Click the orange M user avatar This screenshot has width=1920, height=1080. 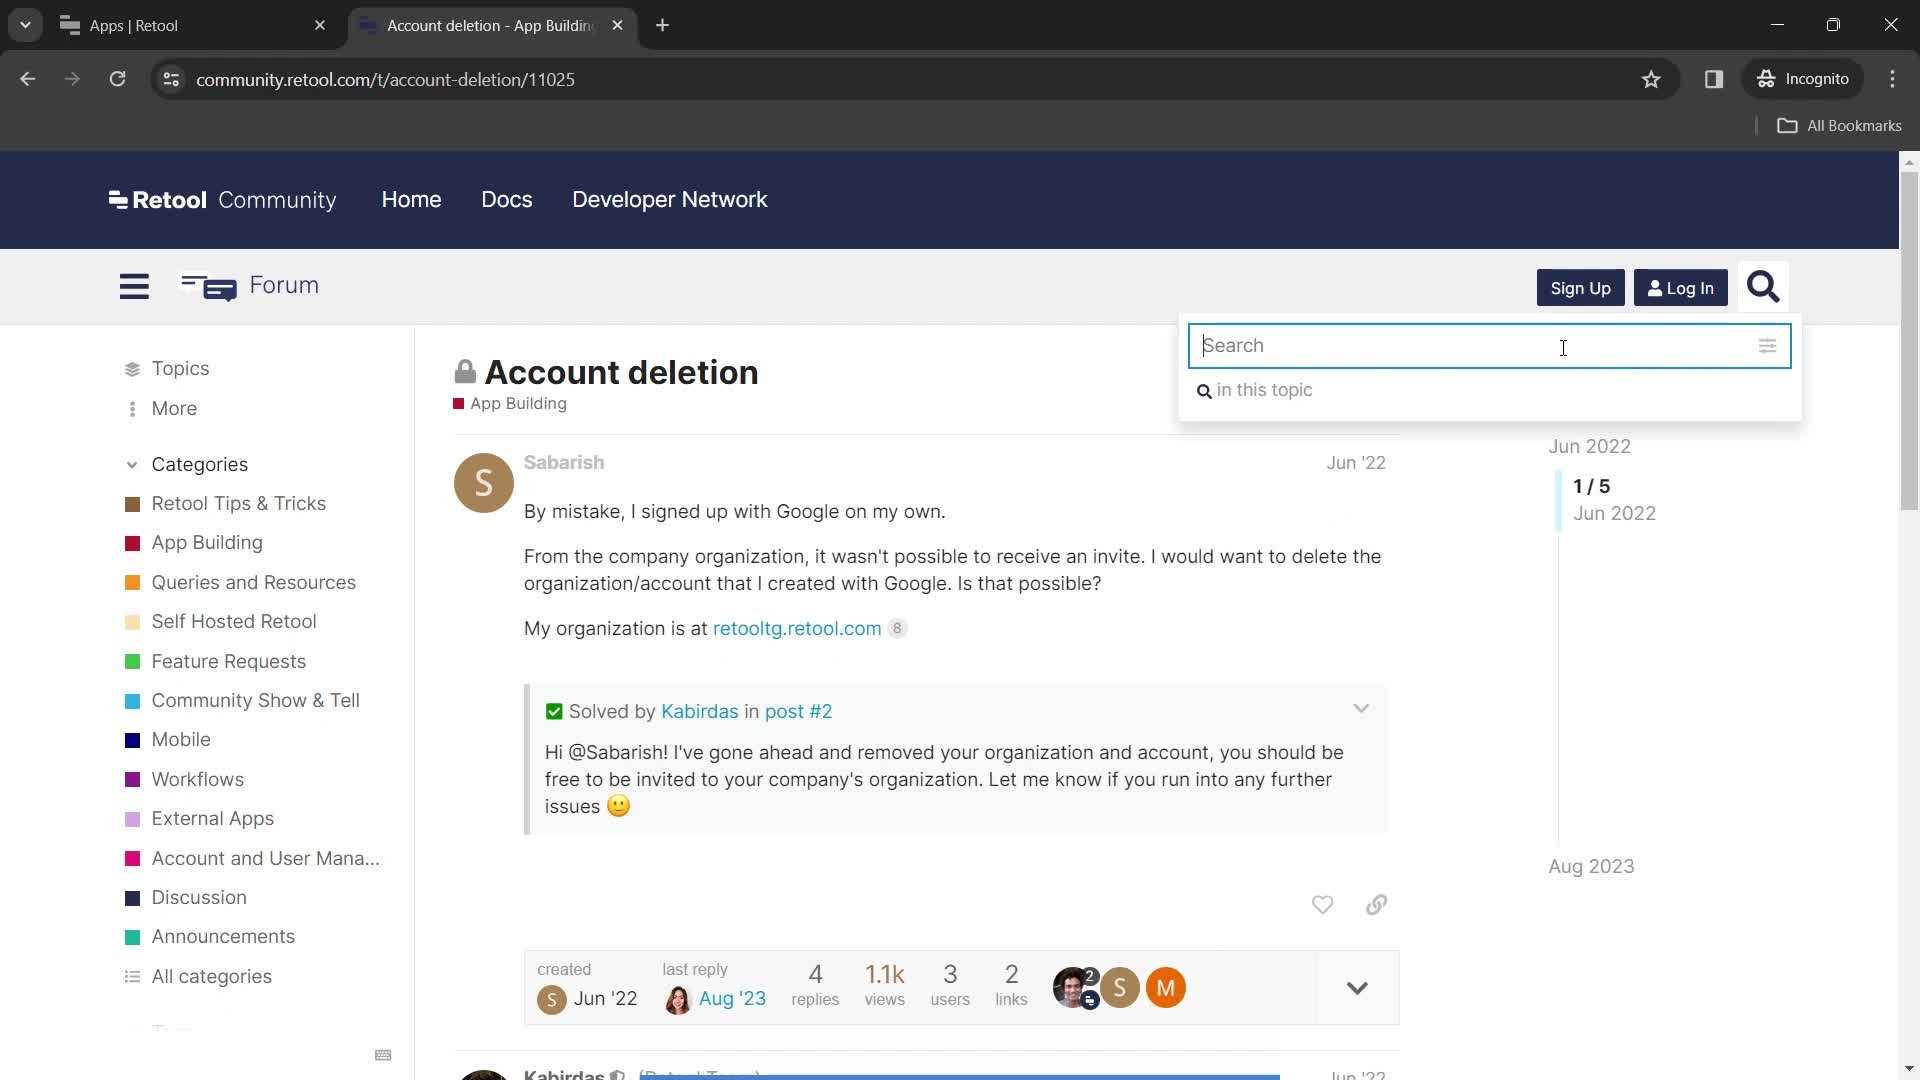pyautogui.click(x=1166, y=988)
